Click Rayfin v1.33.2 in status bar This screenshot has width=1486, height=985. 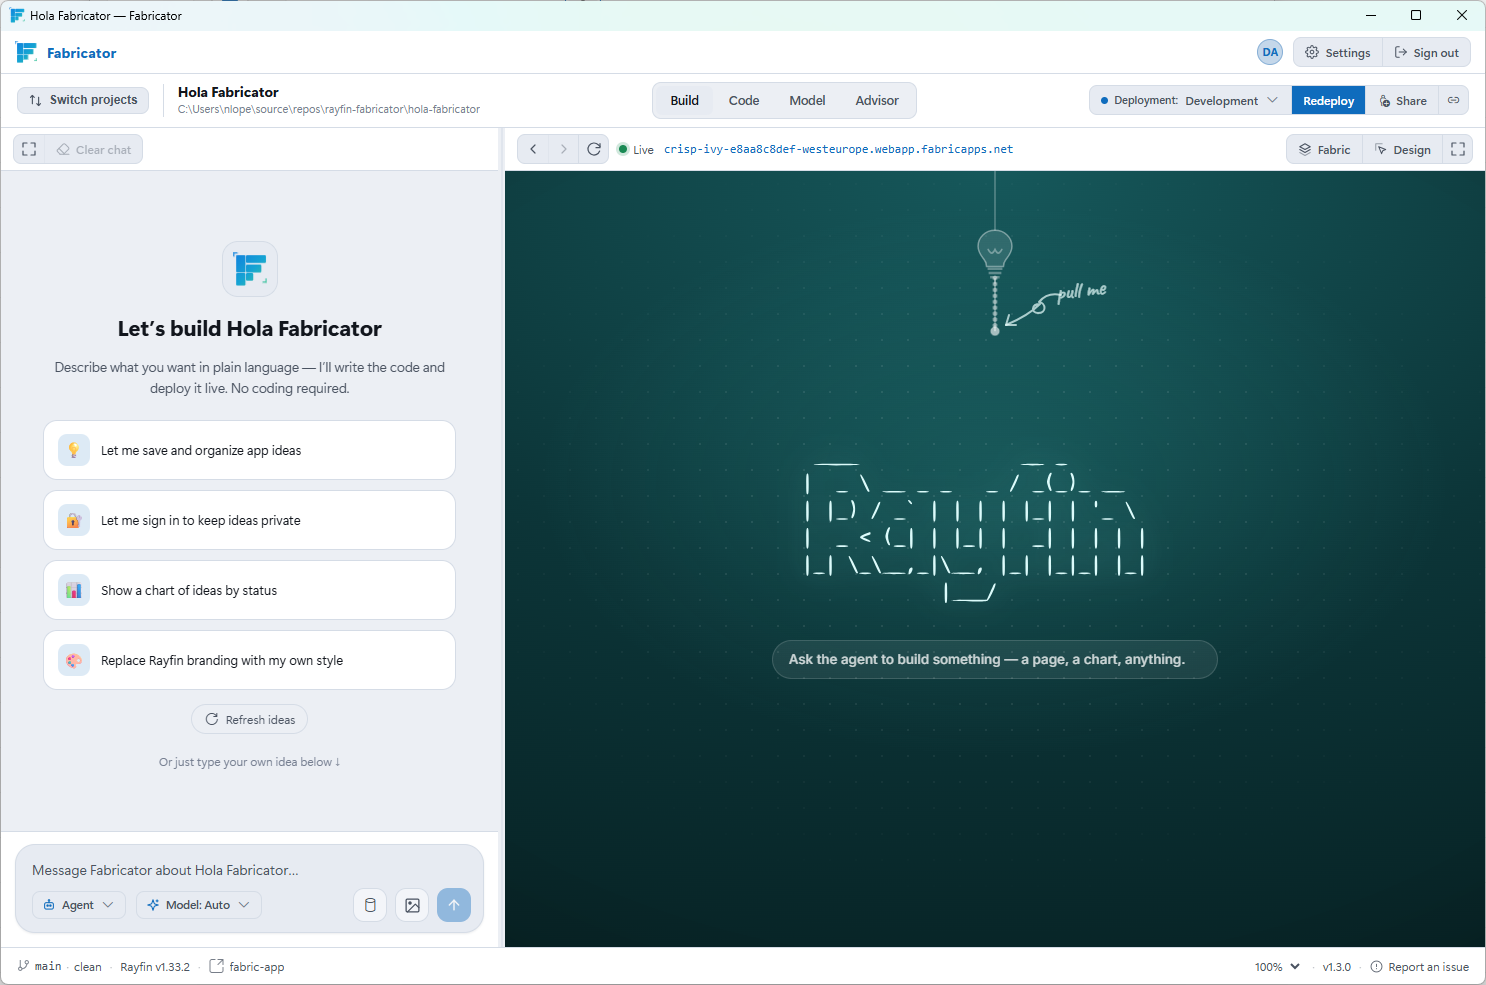coord(155,967)
